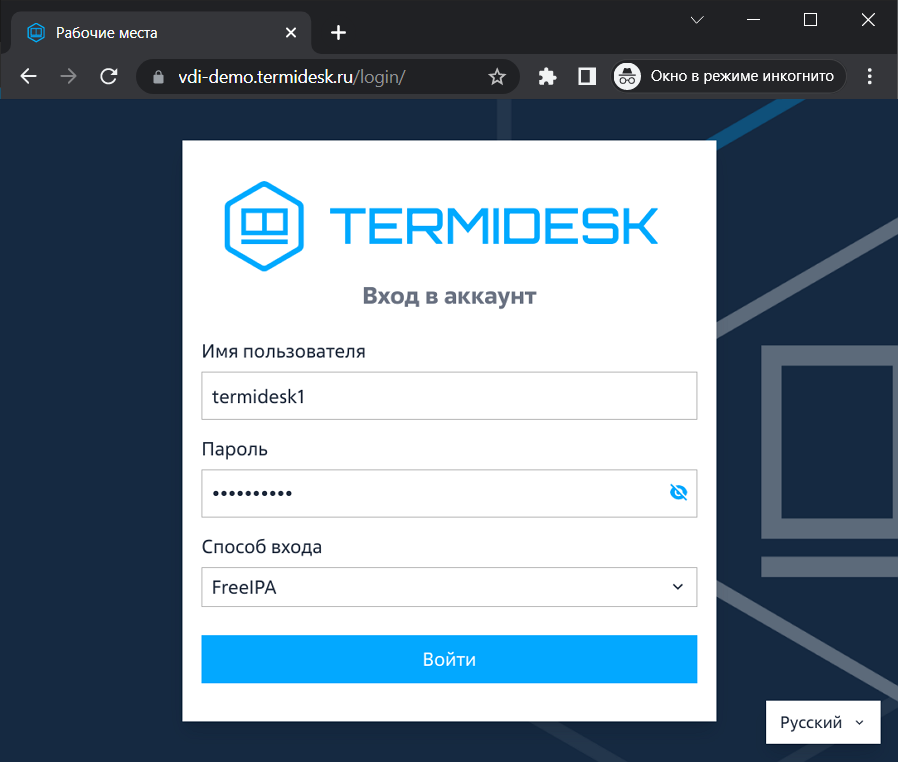Click the Способ входа label
The width and height of the screenshot is (898, 762).
tap(262, 547)
